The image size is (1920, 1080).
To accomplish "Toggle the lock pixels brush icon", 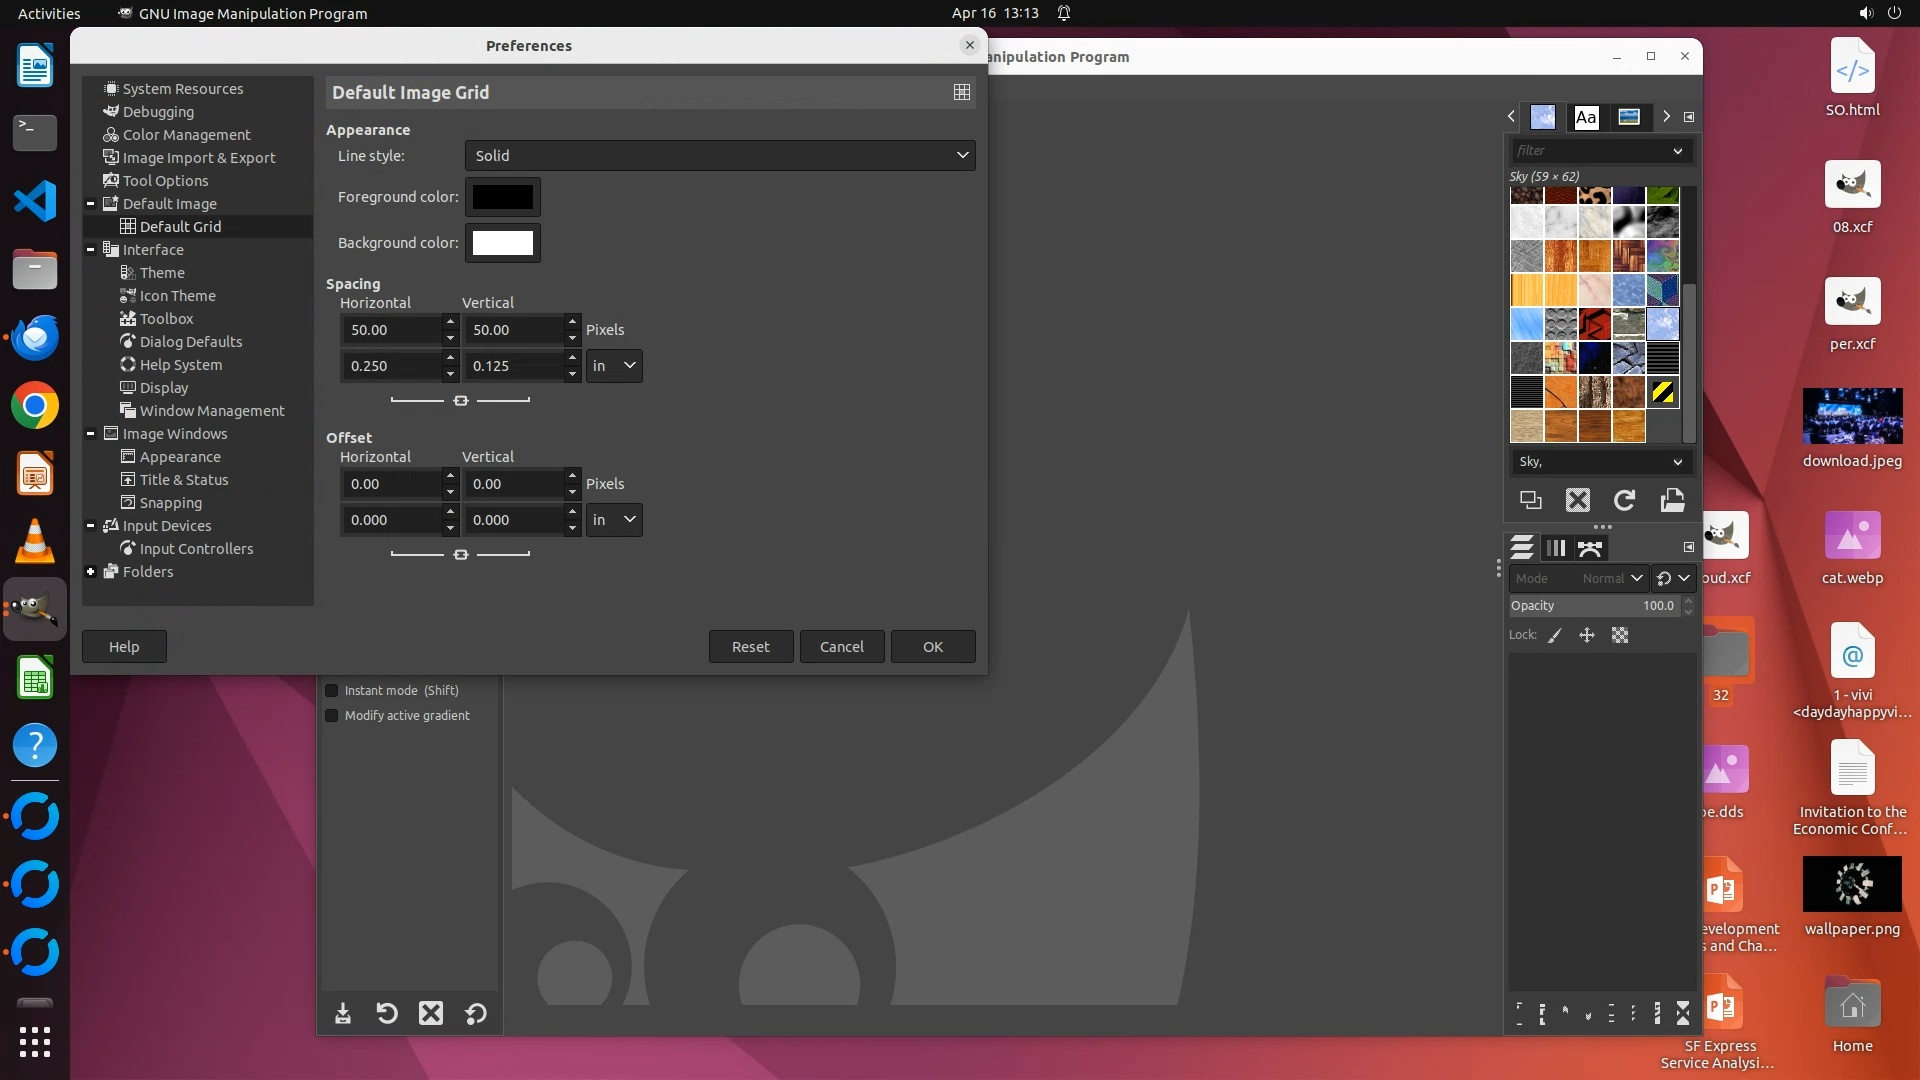I will [1555, 635].
